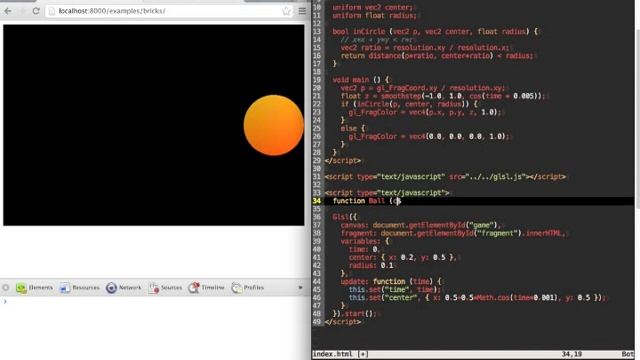Viewport: 640px width, 360px height.
Task: Click the '}).start();' line
Action: [354, 314]
